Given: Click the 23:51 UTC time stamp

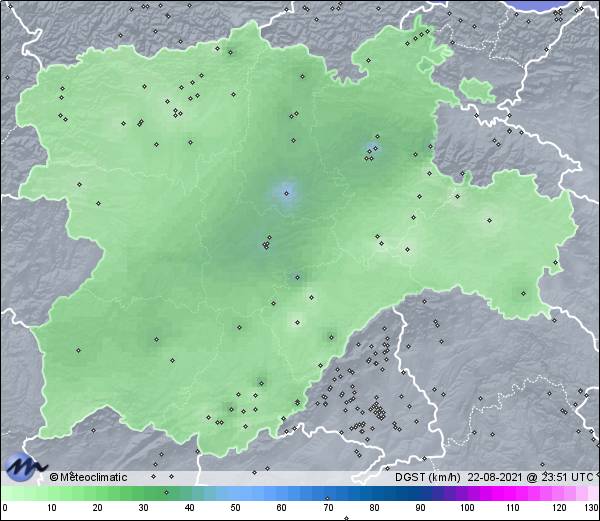Looking at the screenshot, I should pyautogui.click(x=565, y=477).
